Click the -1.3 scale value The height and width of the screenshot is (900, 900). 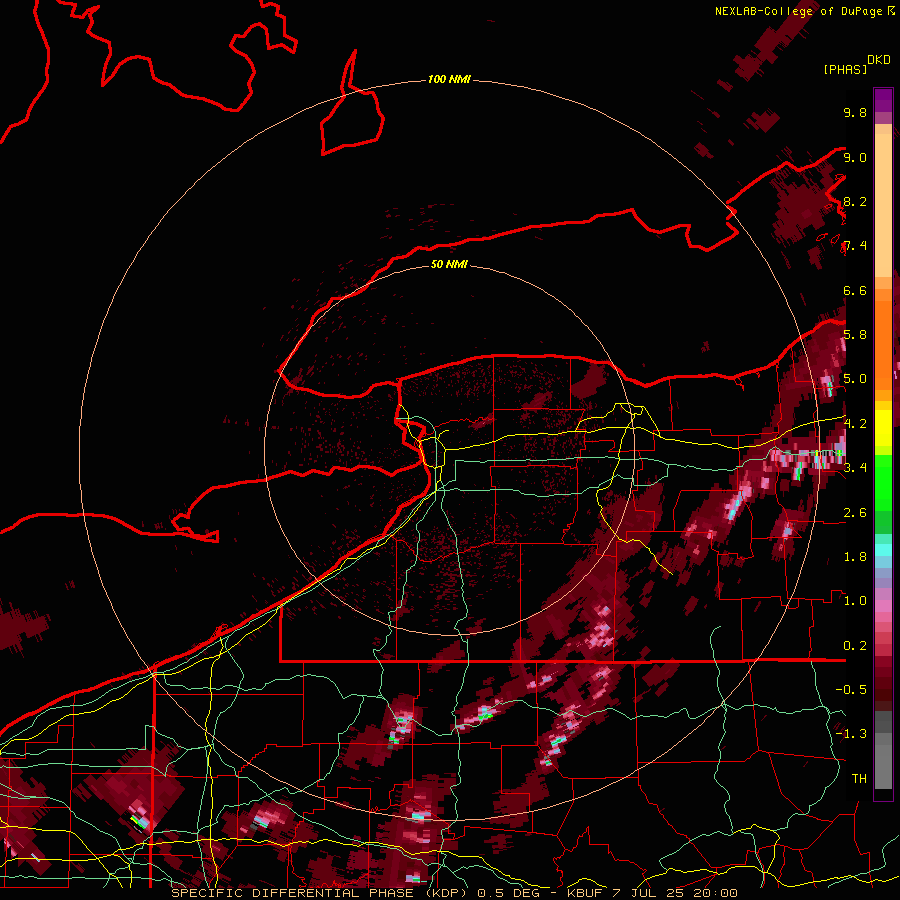click(x=851, y=734)
